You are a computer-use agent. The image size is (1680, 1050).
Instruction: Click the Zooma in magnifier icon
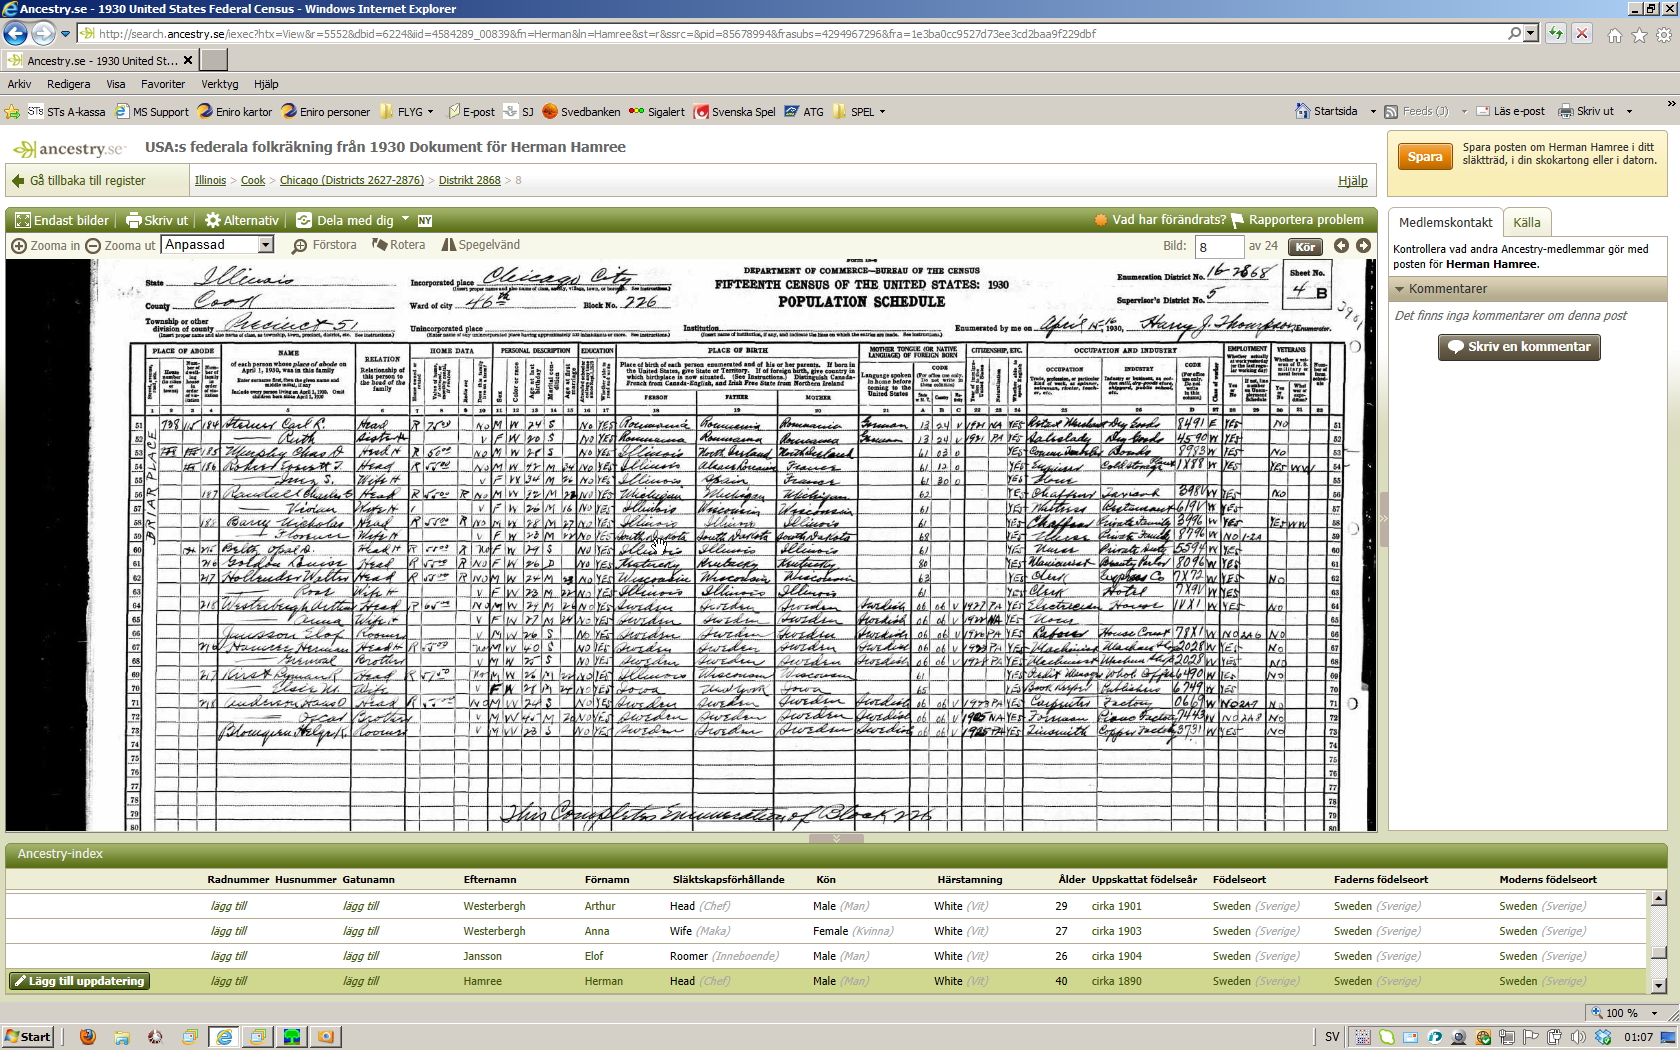[19, 246]
